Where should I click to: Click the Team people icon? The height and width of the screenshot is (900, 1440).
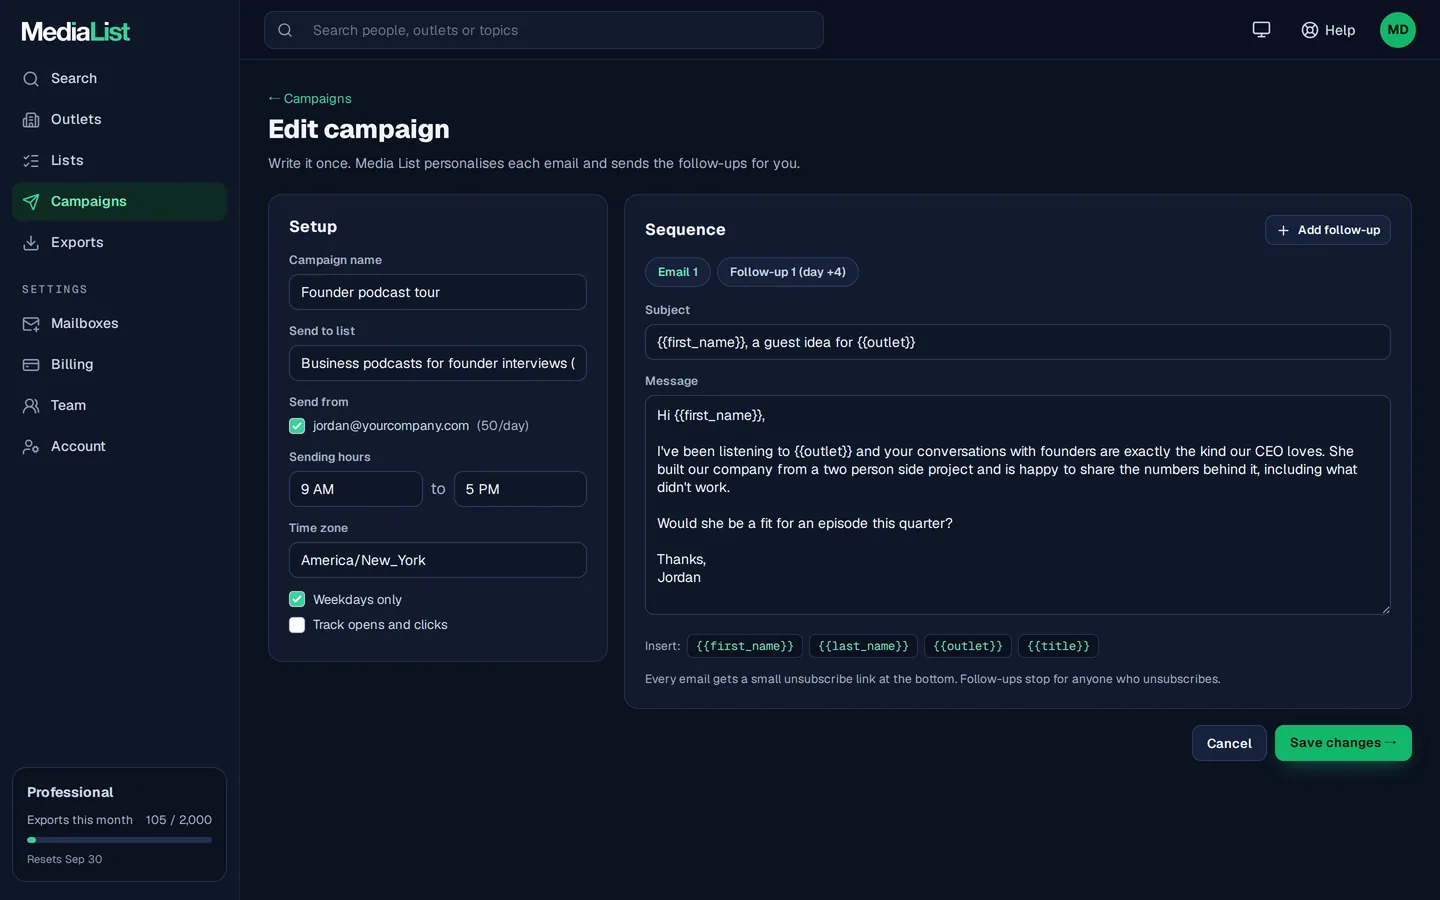click(31, 406)
